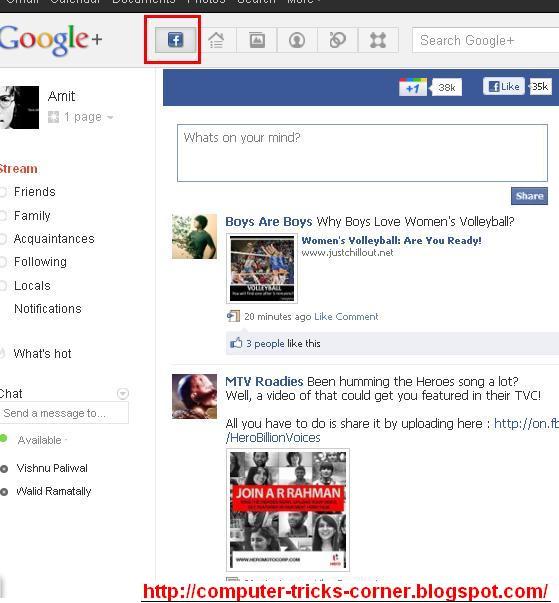Click the 'Whats on your mind?' box

[x=362, y=153]
